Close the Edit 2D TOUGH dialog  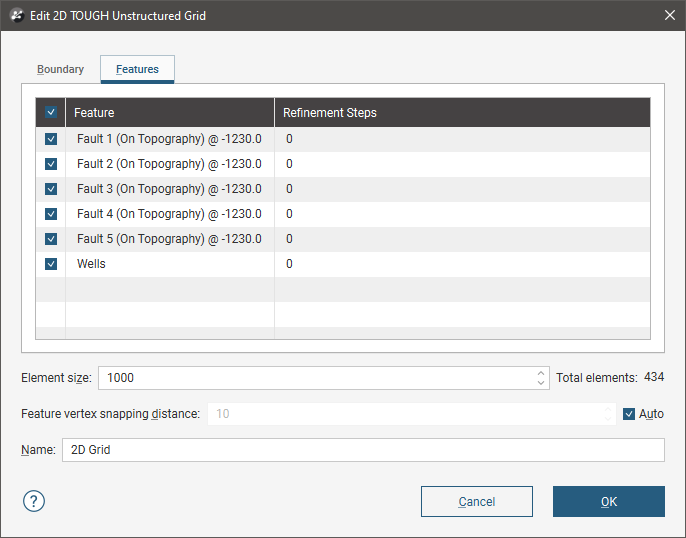point(669,16)
